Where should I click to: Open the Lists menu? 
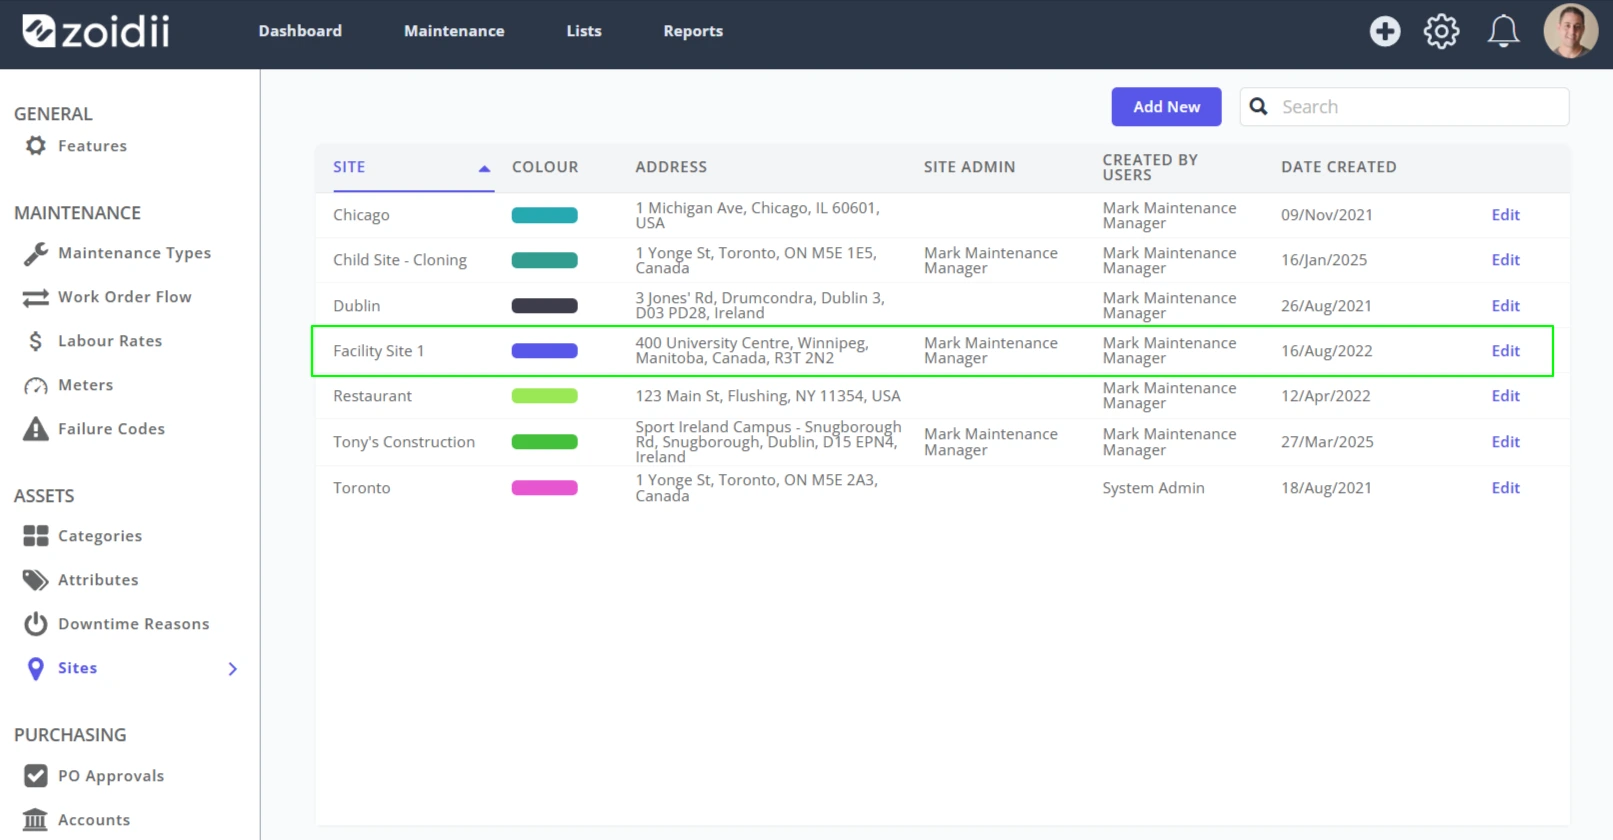tap(584, 31)
